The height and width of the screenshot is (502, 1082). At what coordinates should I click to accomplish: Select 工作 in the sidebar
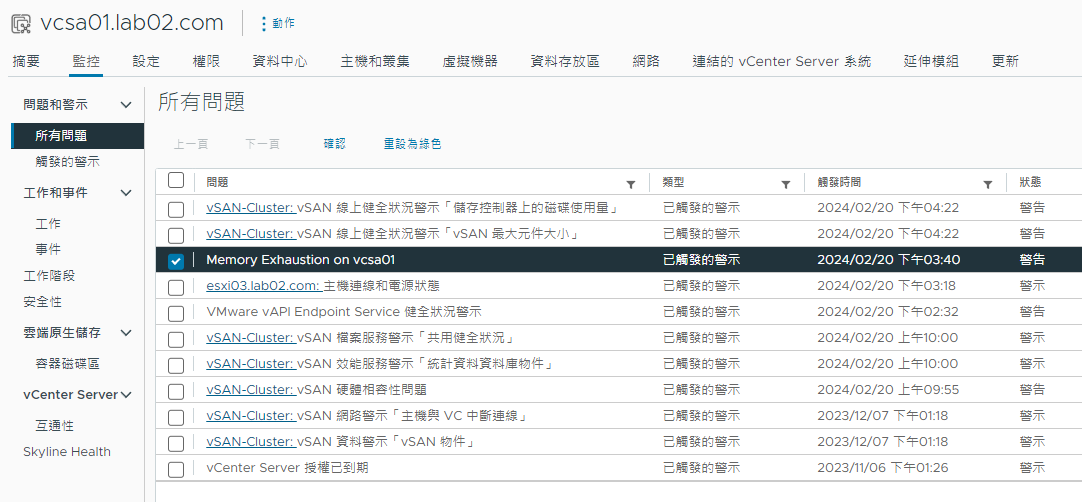(48, 224)
